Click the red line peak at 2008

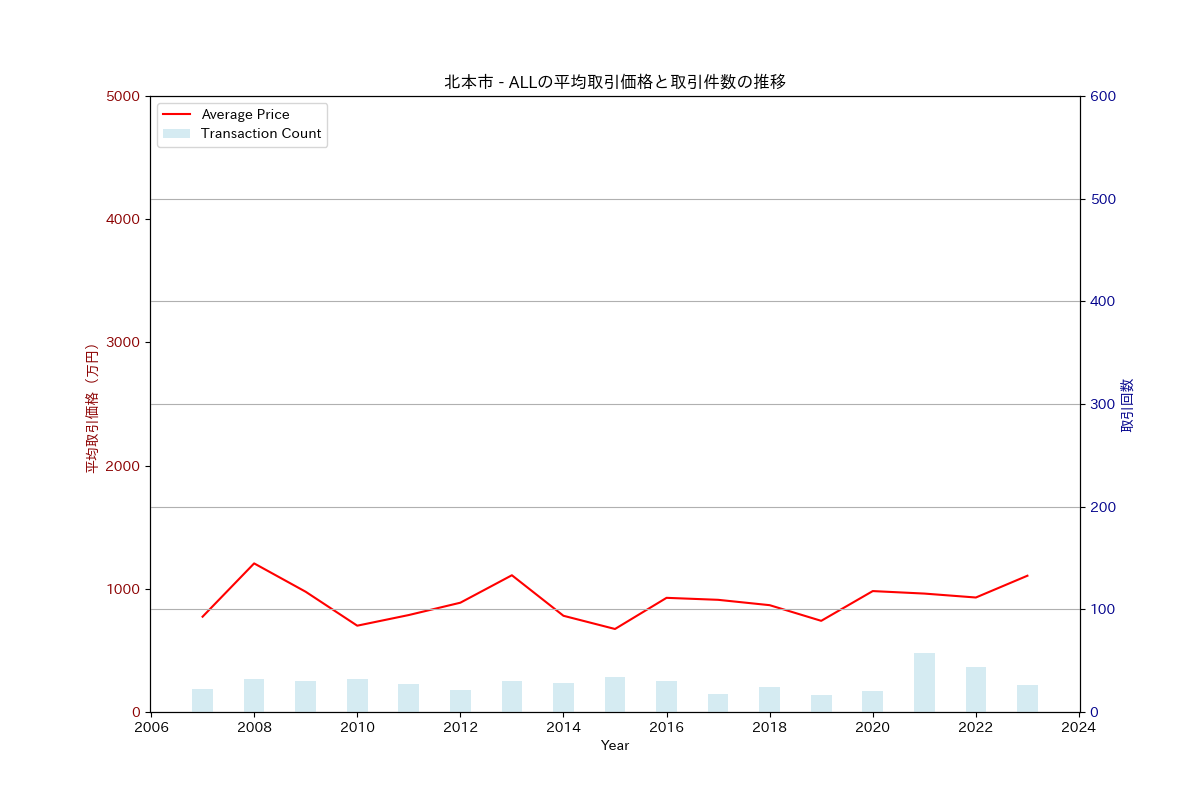(x=254, y=563)
